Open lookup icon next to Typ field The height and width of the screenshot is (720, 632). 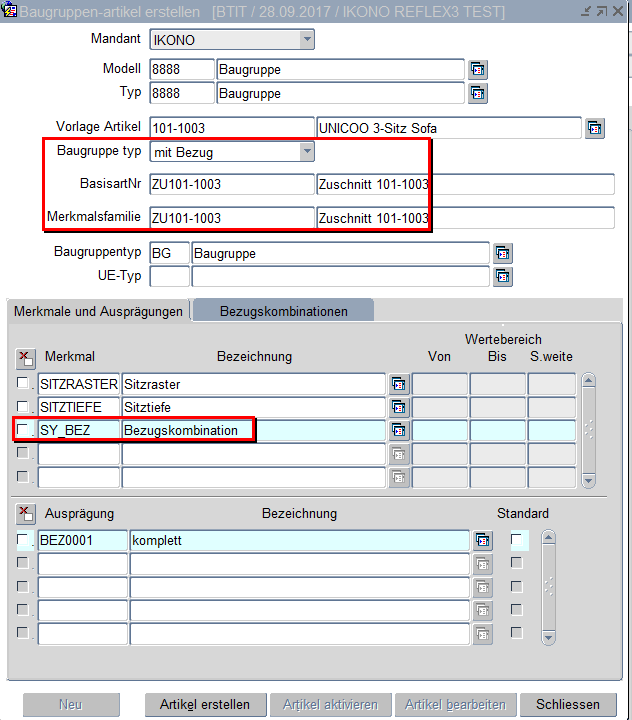(478, 94)
